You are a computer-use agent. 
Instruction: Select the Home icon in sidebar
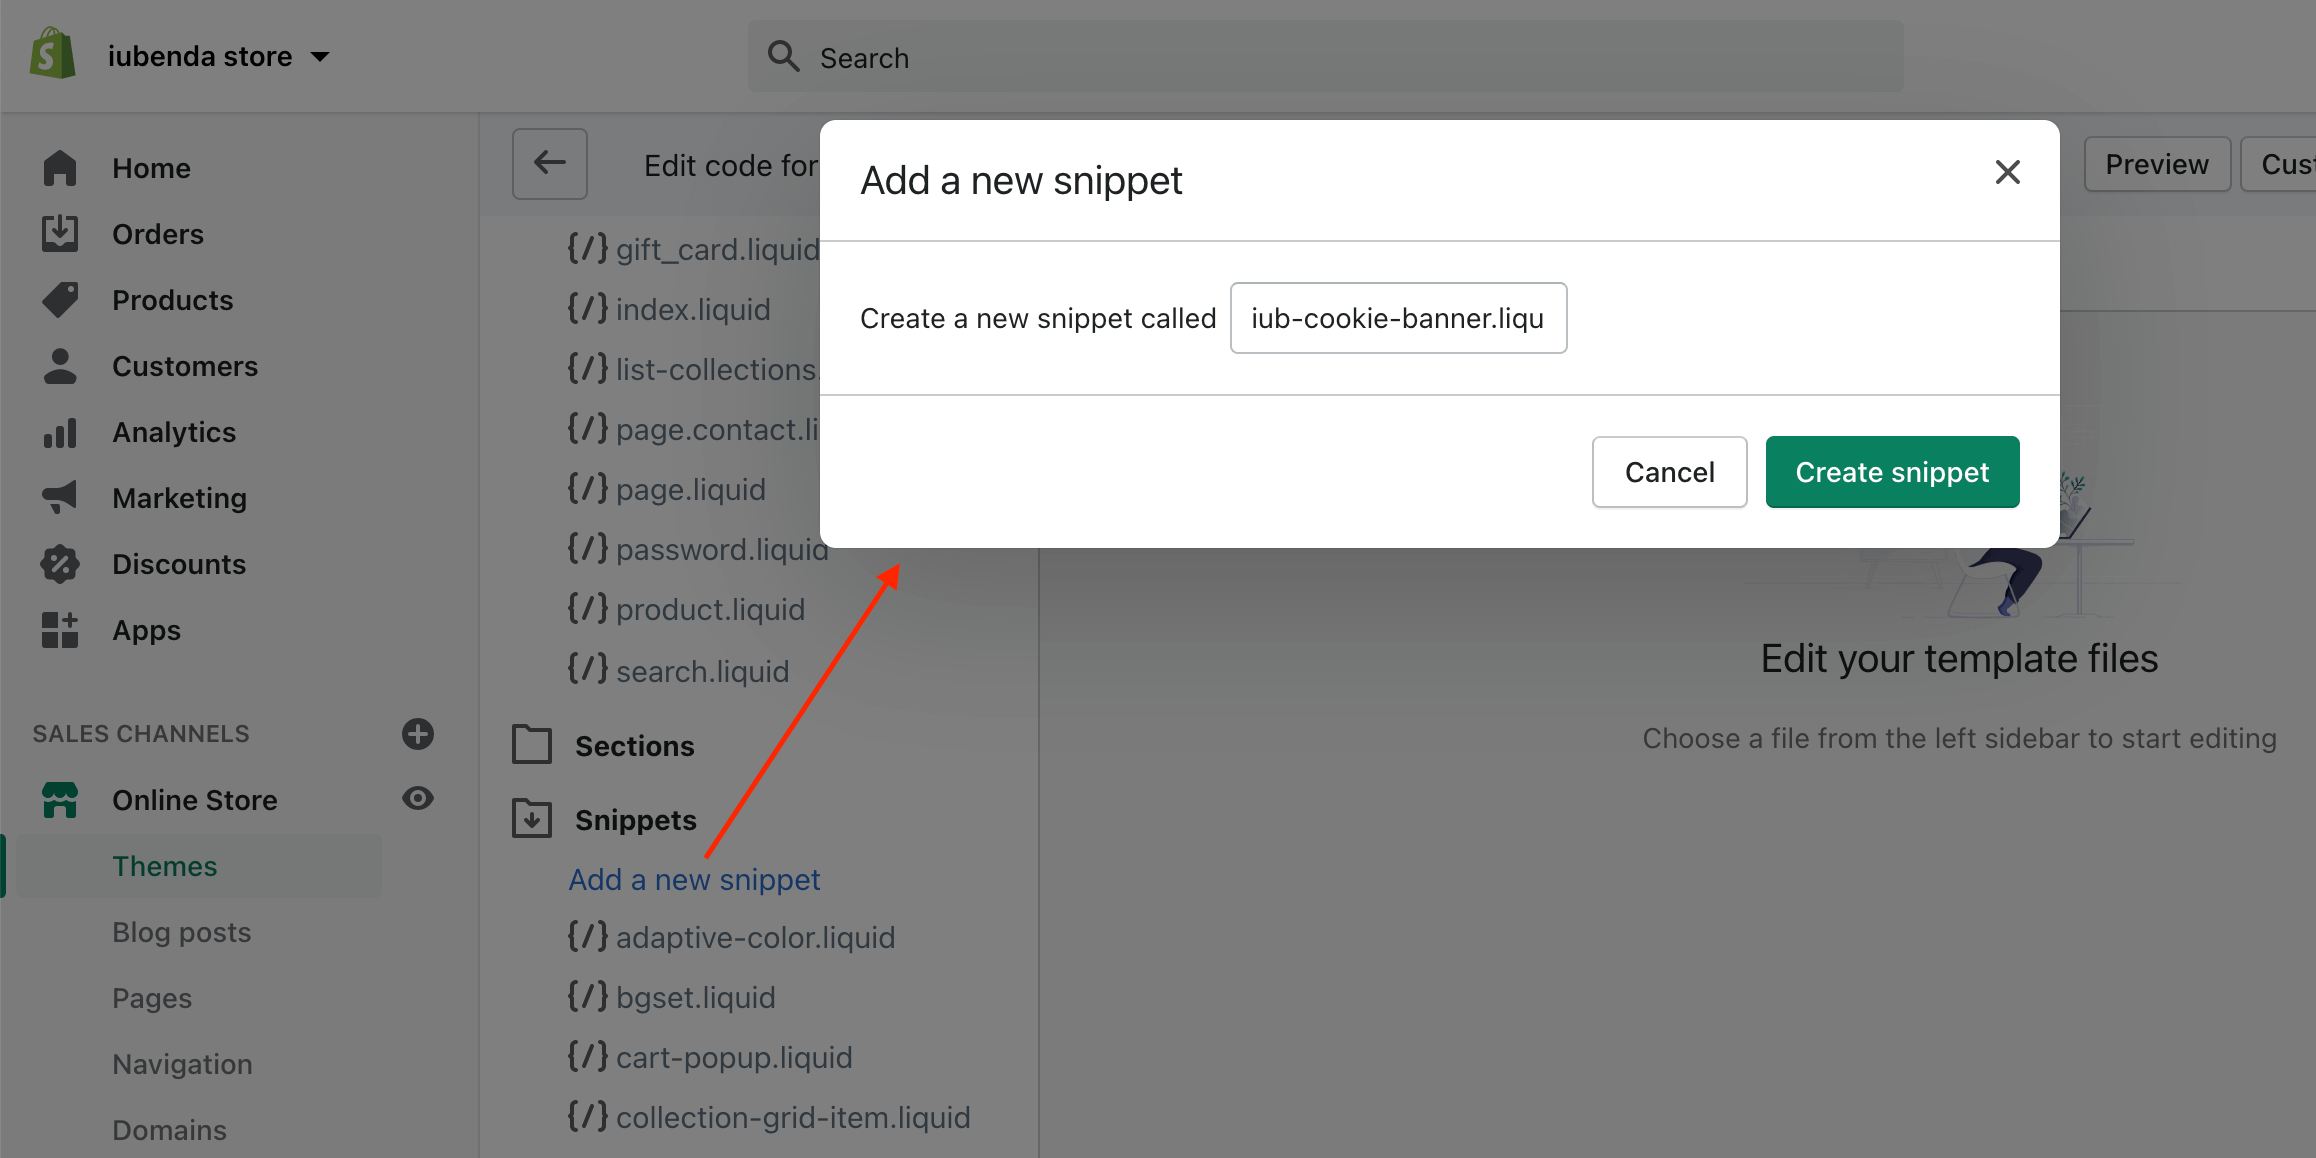tap(60, 167)
